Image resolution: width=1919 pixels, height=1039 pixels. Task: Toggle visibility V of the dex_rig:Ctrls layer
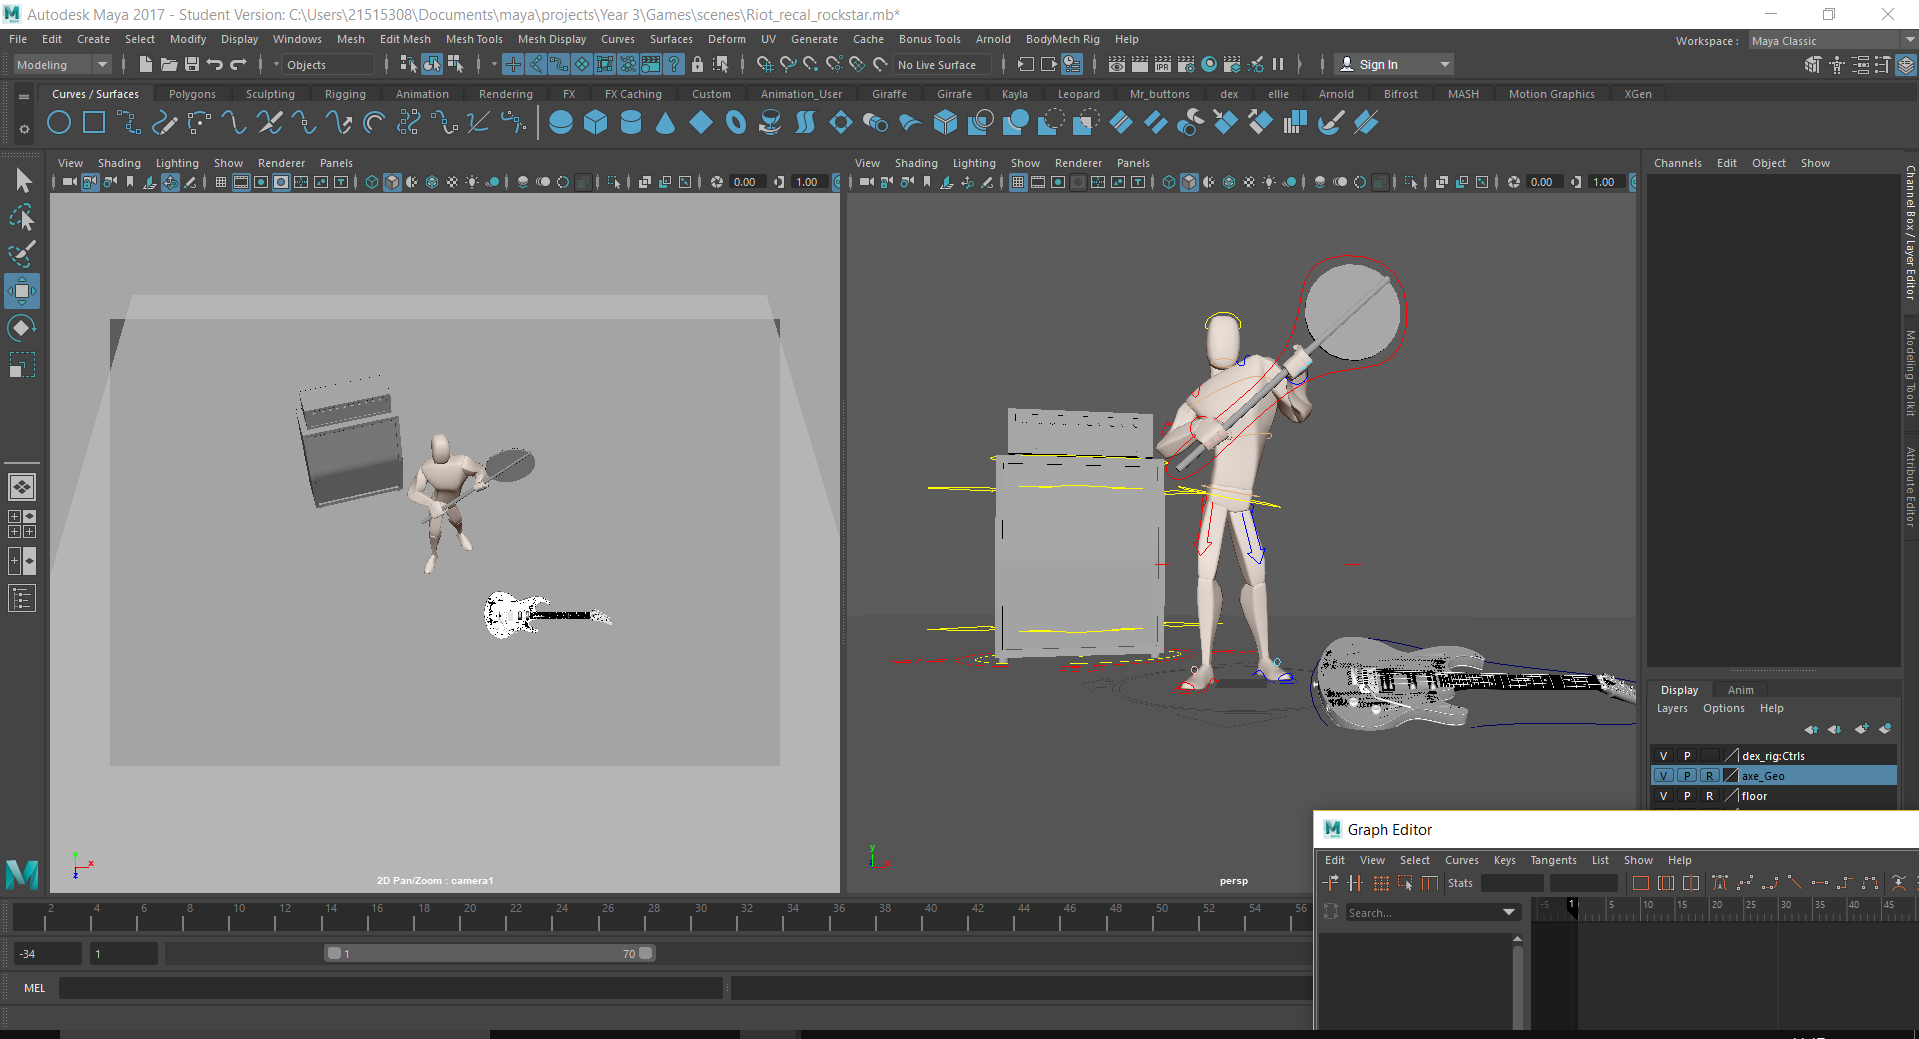point(1664,756)
